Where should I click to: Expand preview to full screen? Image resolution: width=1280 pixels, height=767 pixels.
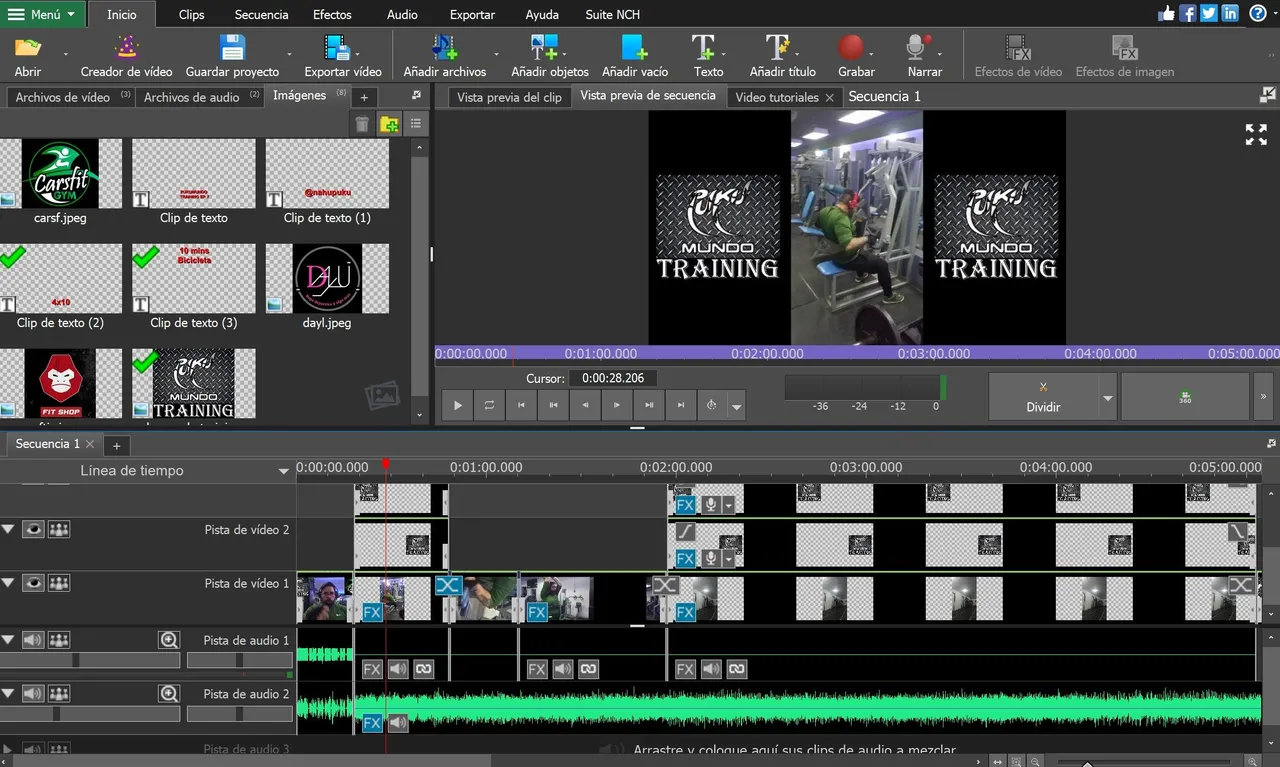[x=1256, y=135]
